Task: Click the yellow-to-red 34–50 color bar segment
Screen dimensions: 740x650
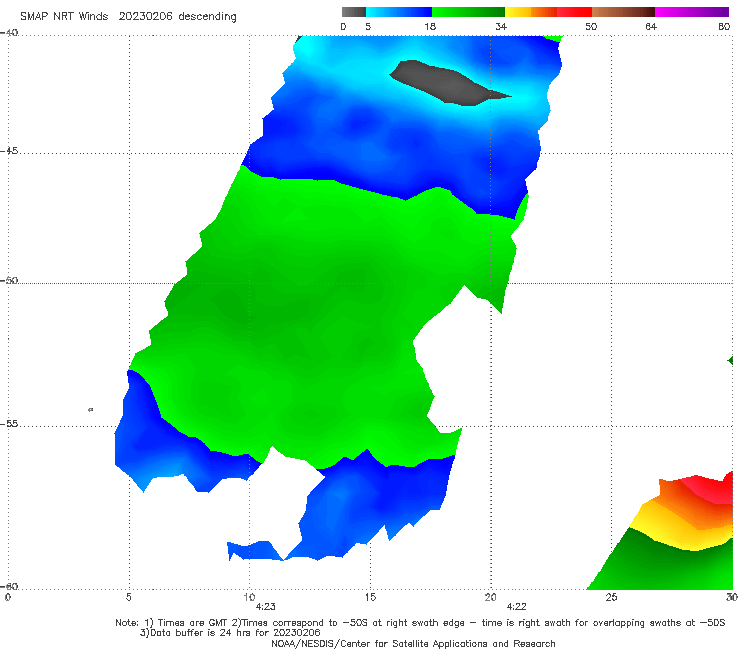Action: (x=548, y=12)
